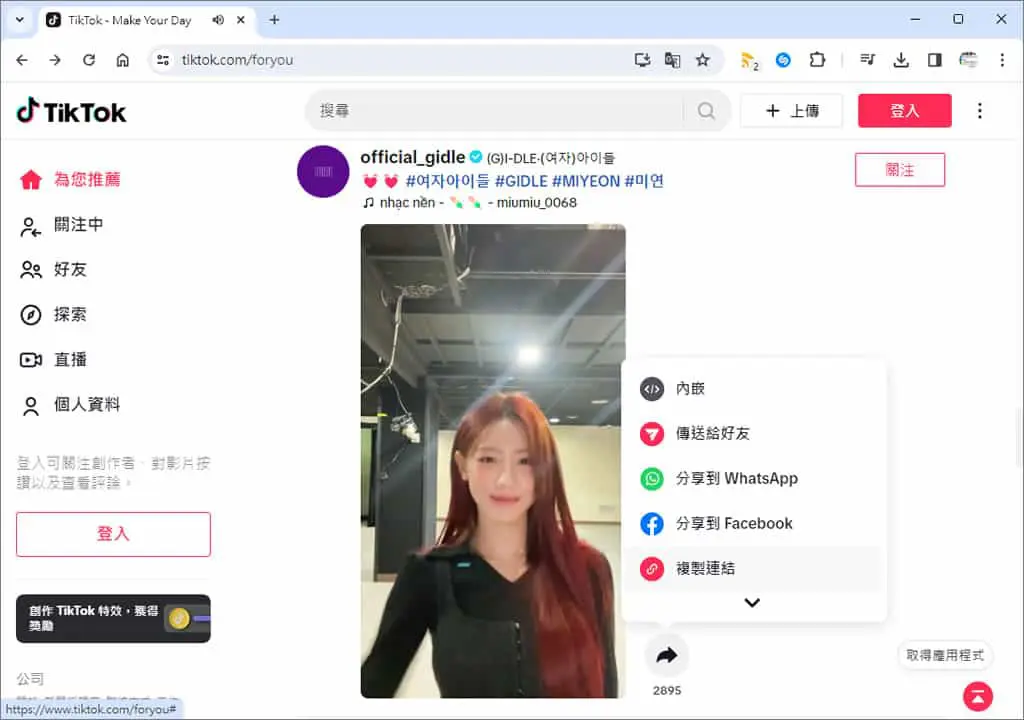Click the scroll-to-top red circle icon
Screen dimensions: 1024x720
click(978, 696)
